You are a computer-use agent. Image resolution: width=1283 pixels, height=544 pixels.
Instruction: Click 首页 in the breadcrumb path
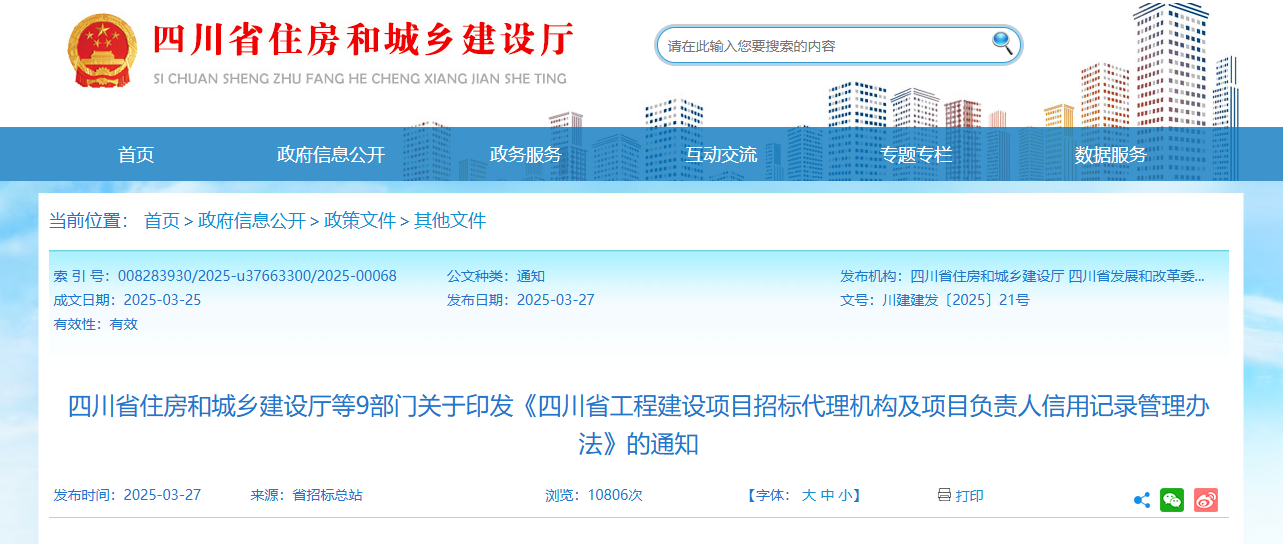(x=162, y=221)
